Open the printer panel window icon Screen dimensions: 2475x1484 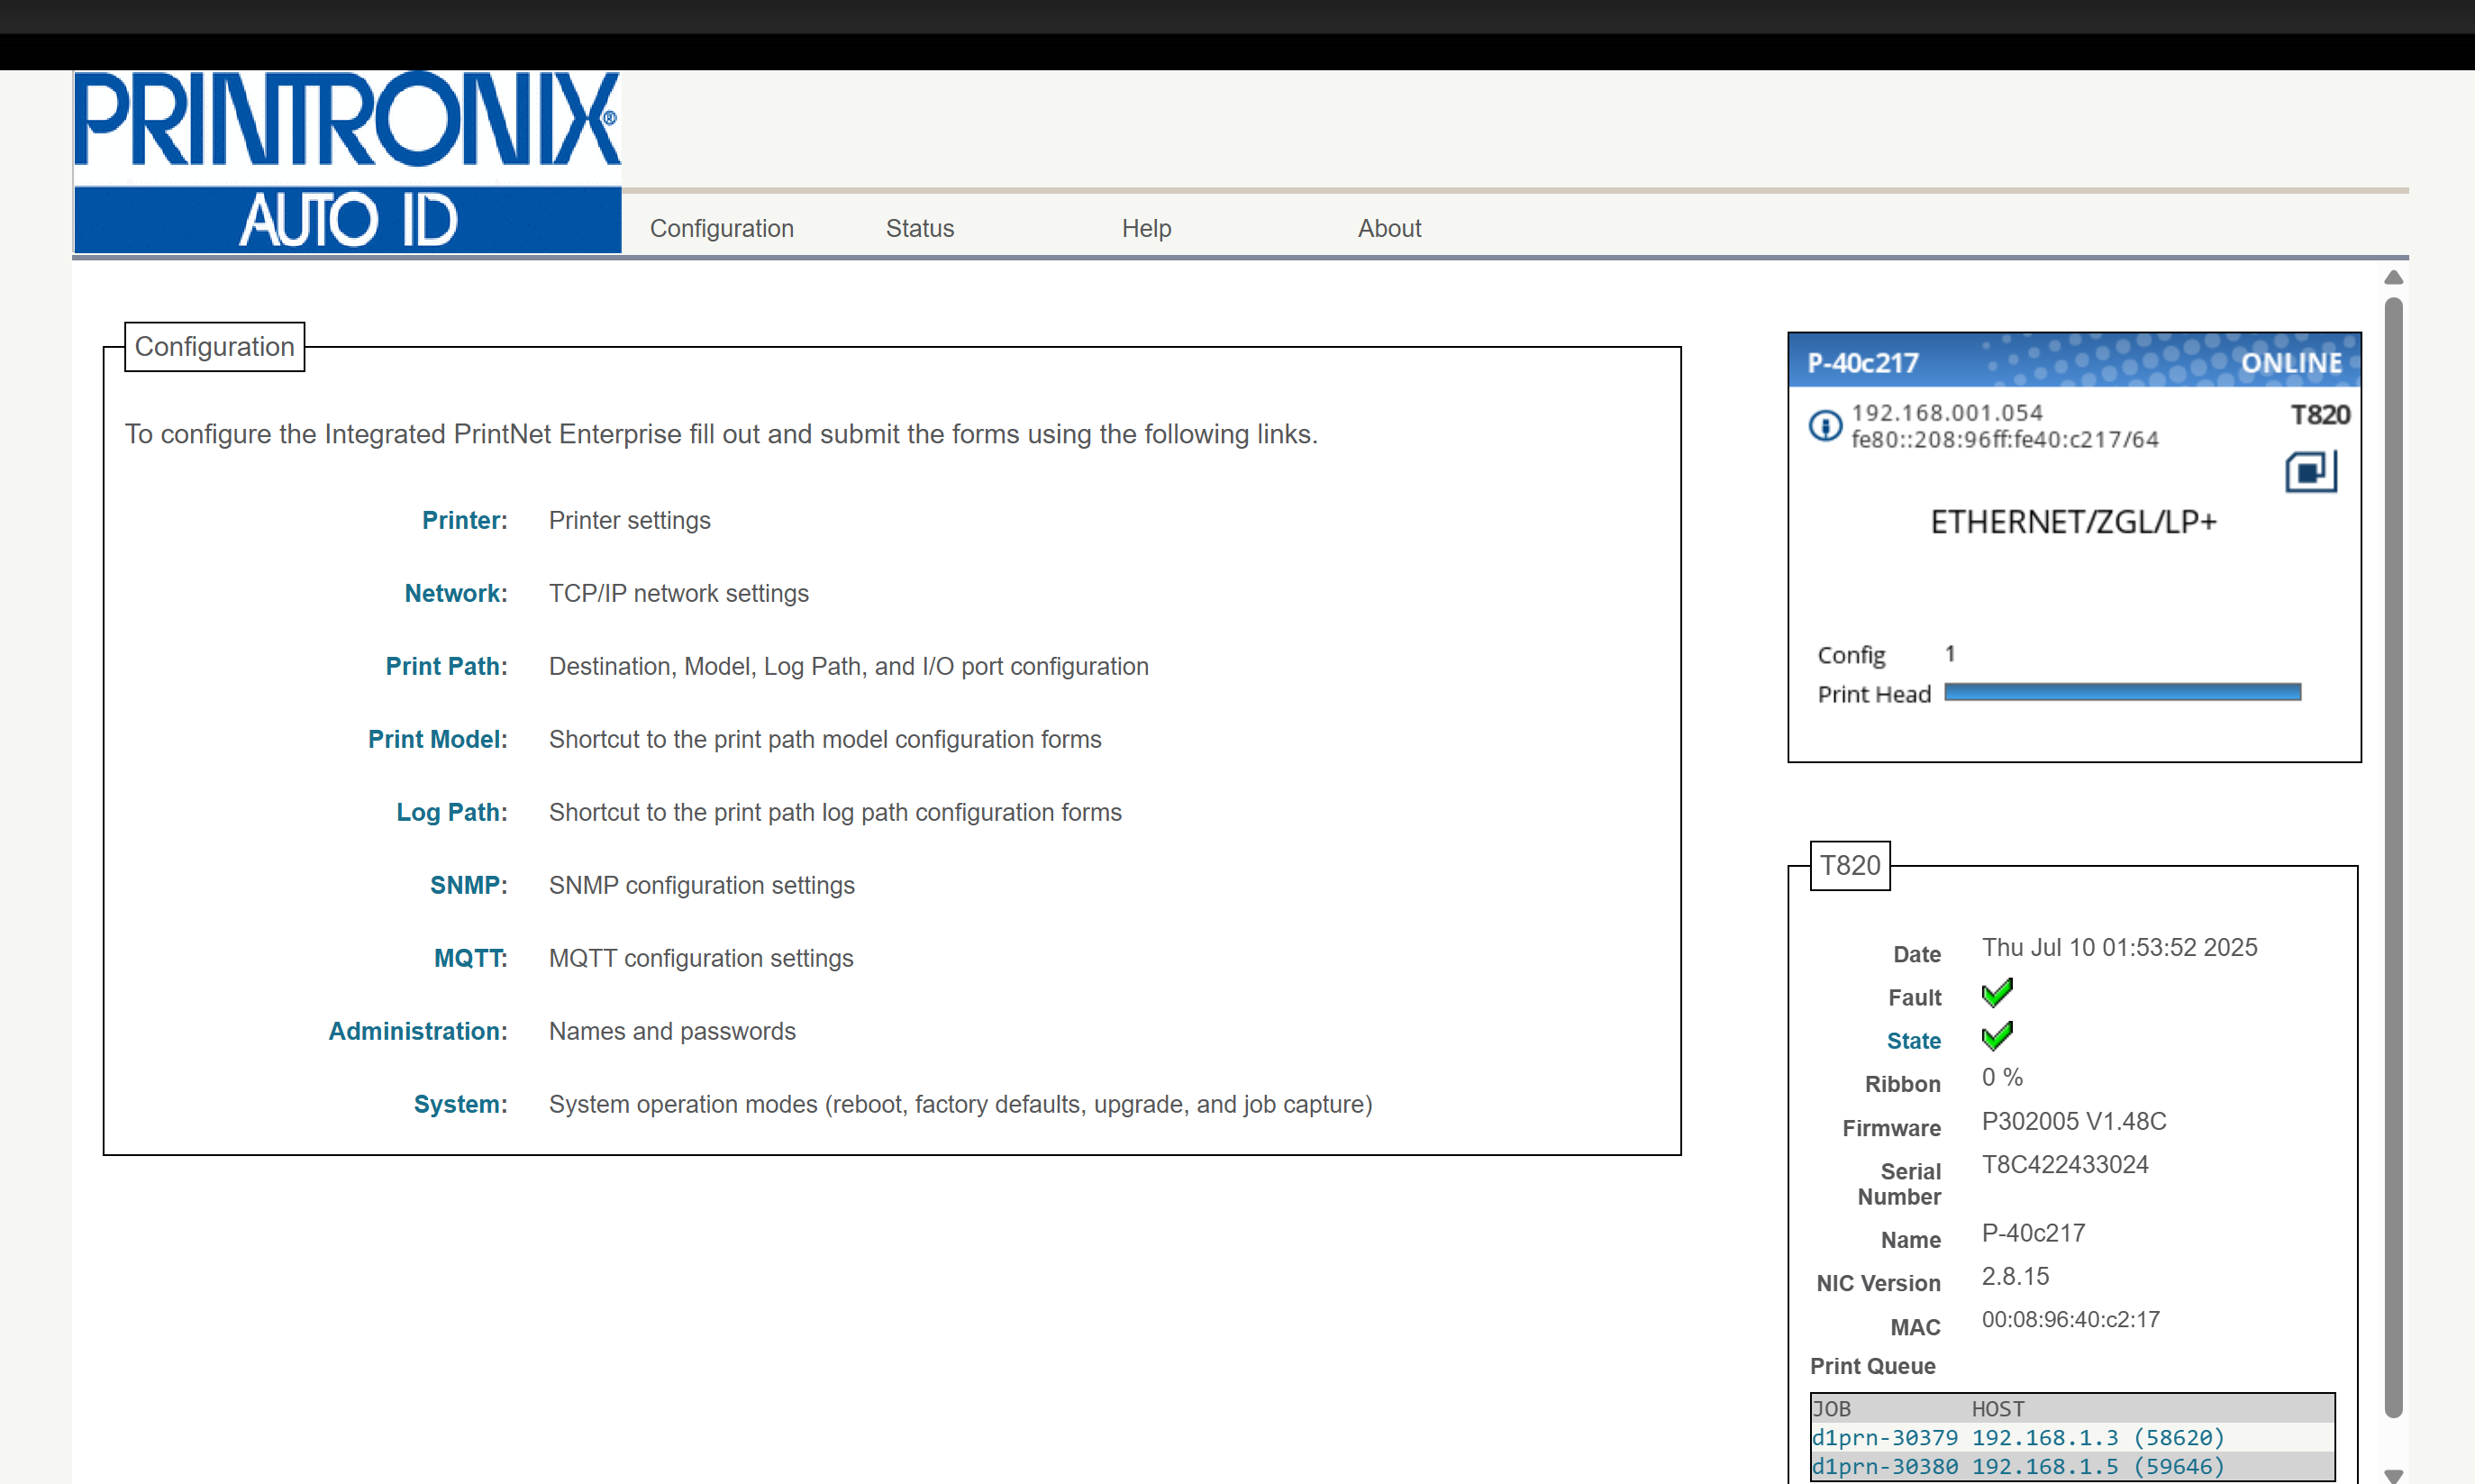pyautogui.click(x=2311, y=471)
